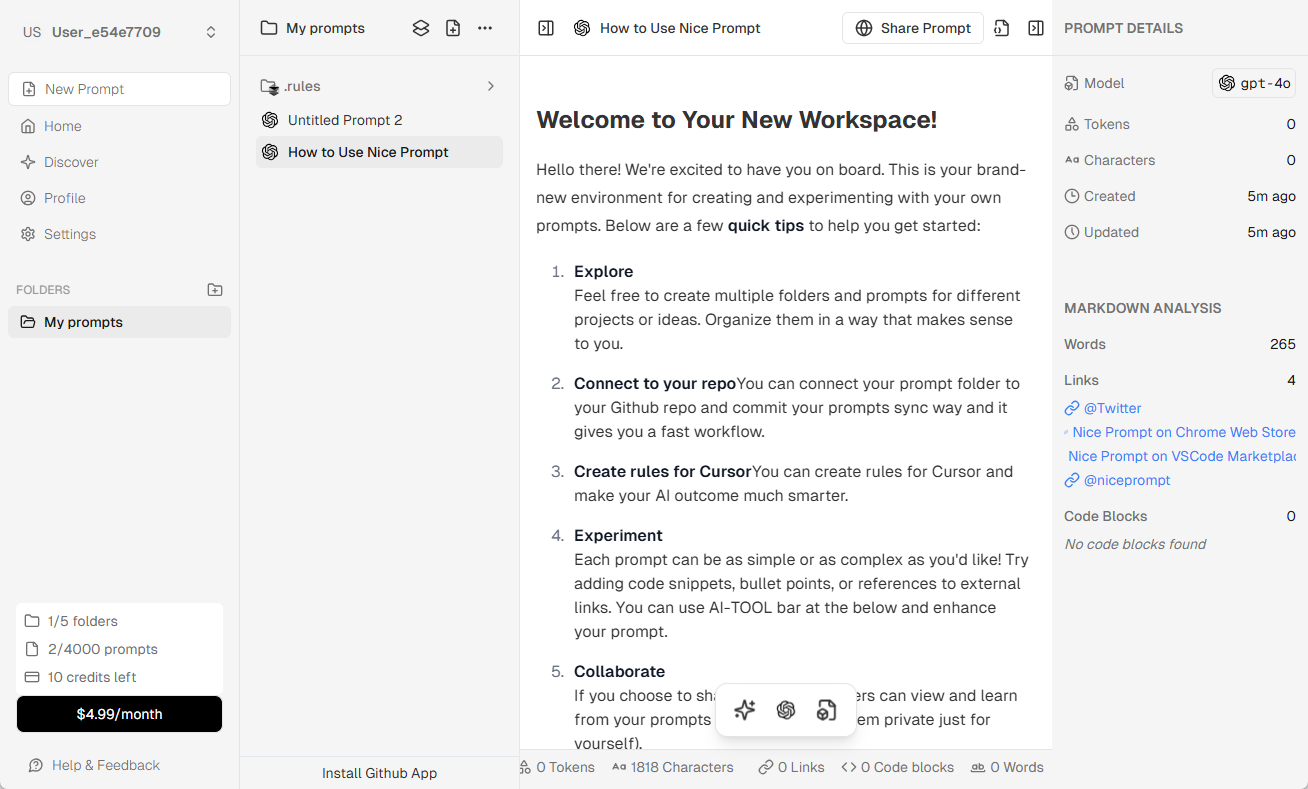Expand the .rules folder chevron

click(491, 86)
